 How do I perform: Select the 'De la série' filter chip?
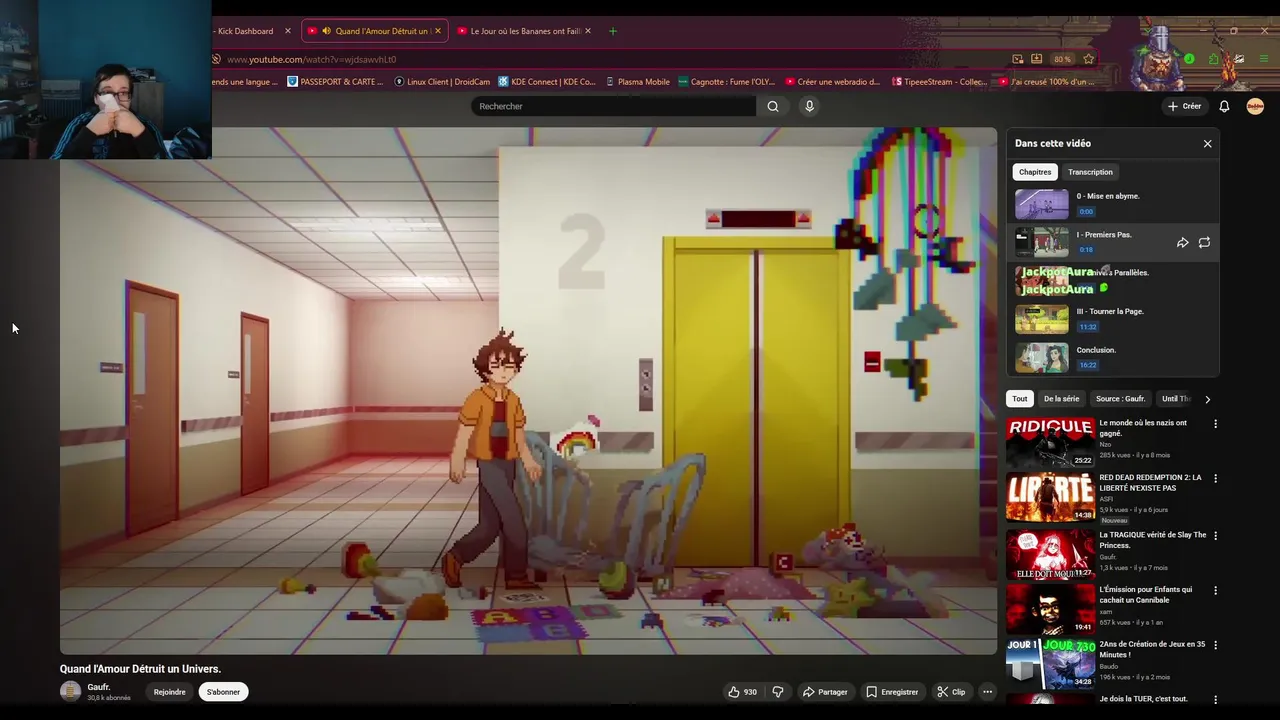[x=1061, y=399]
